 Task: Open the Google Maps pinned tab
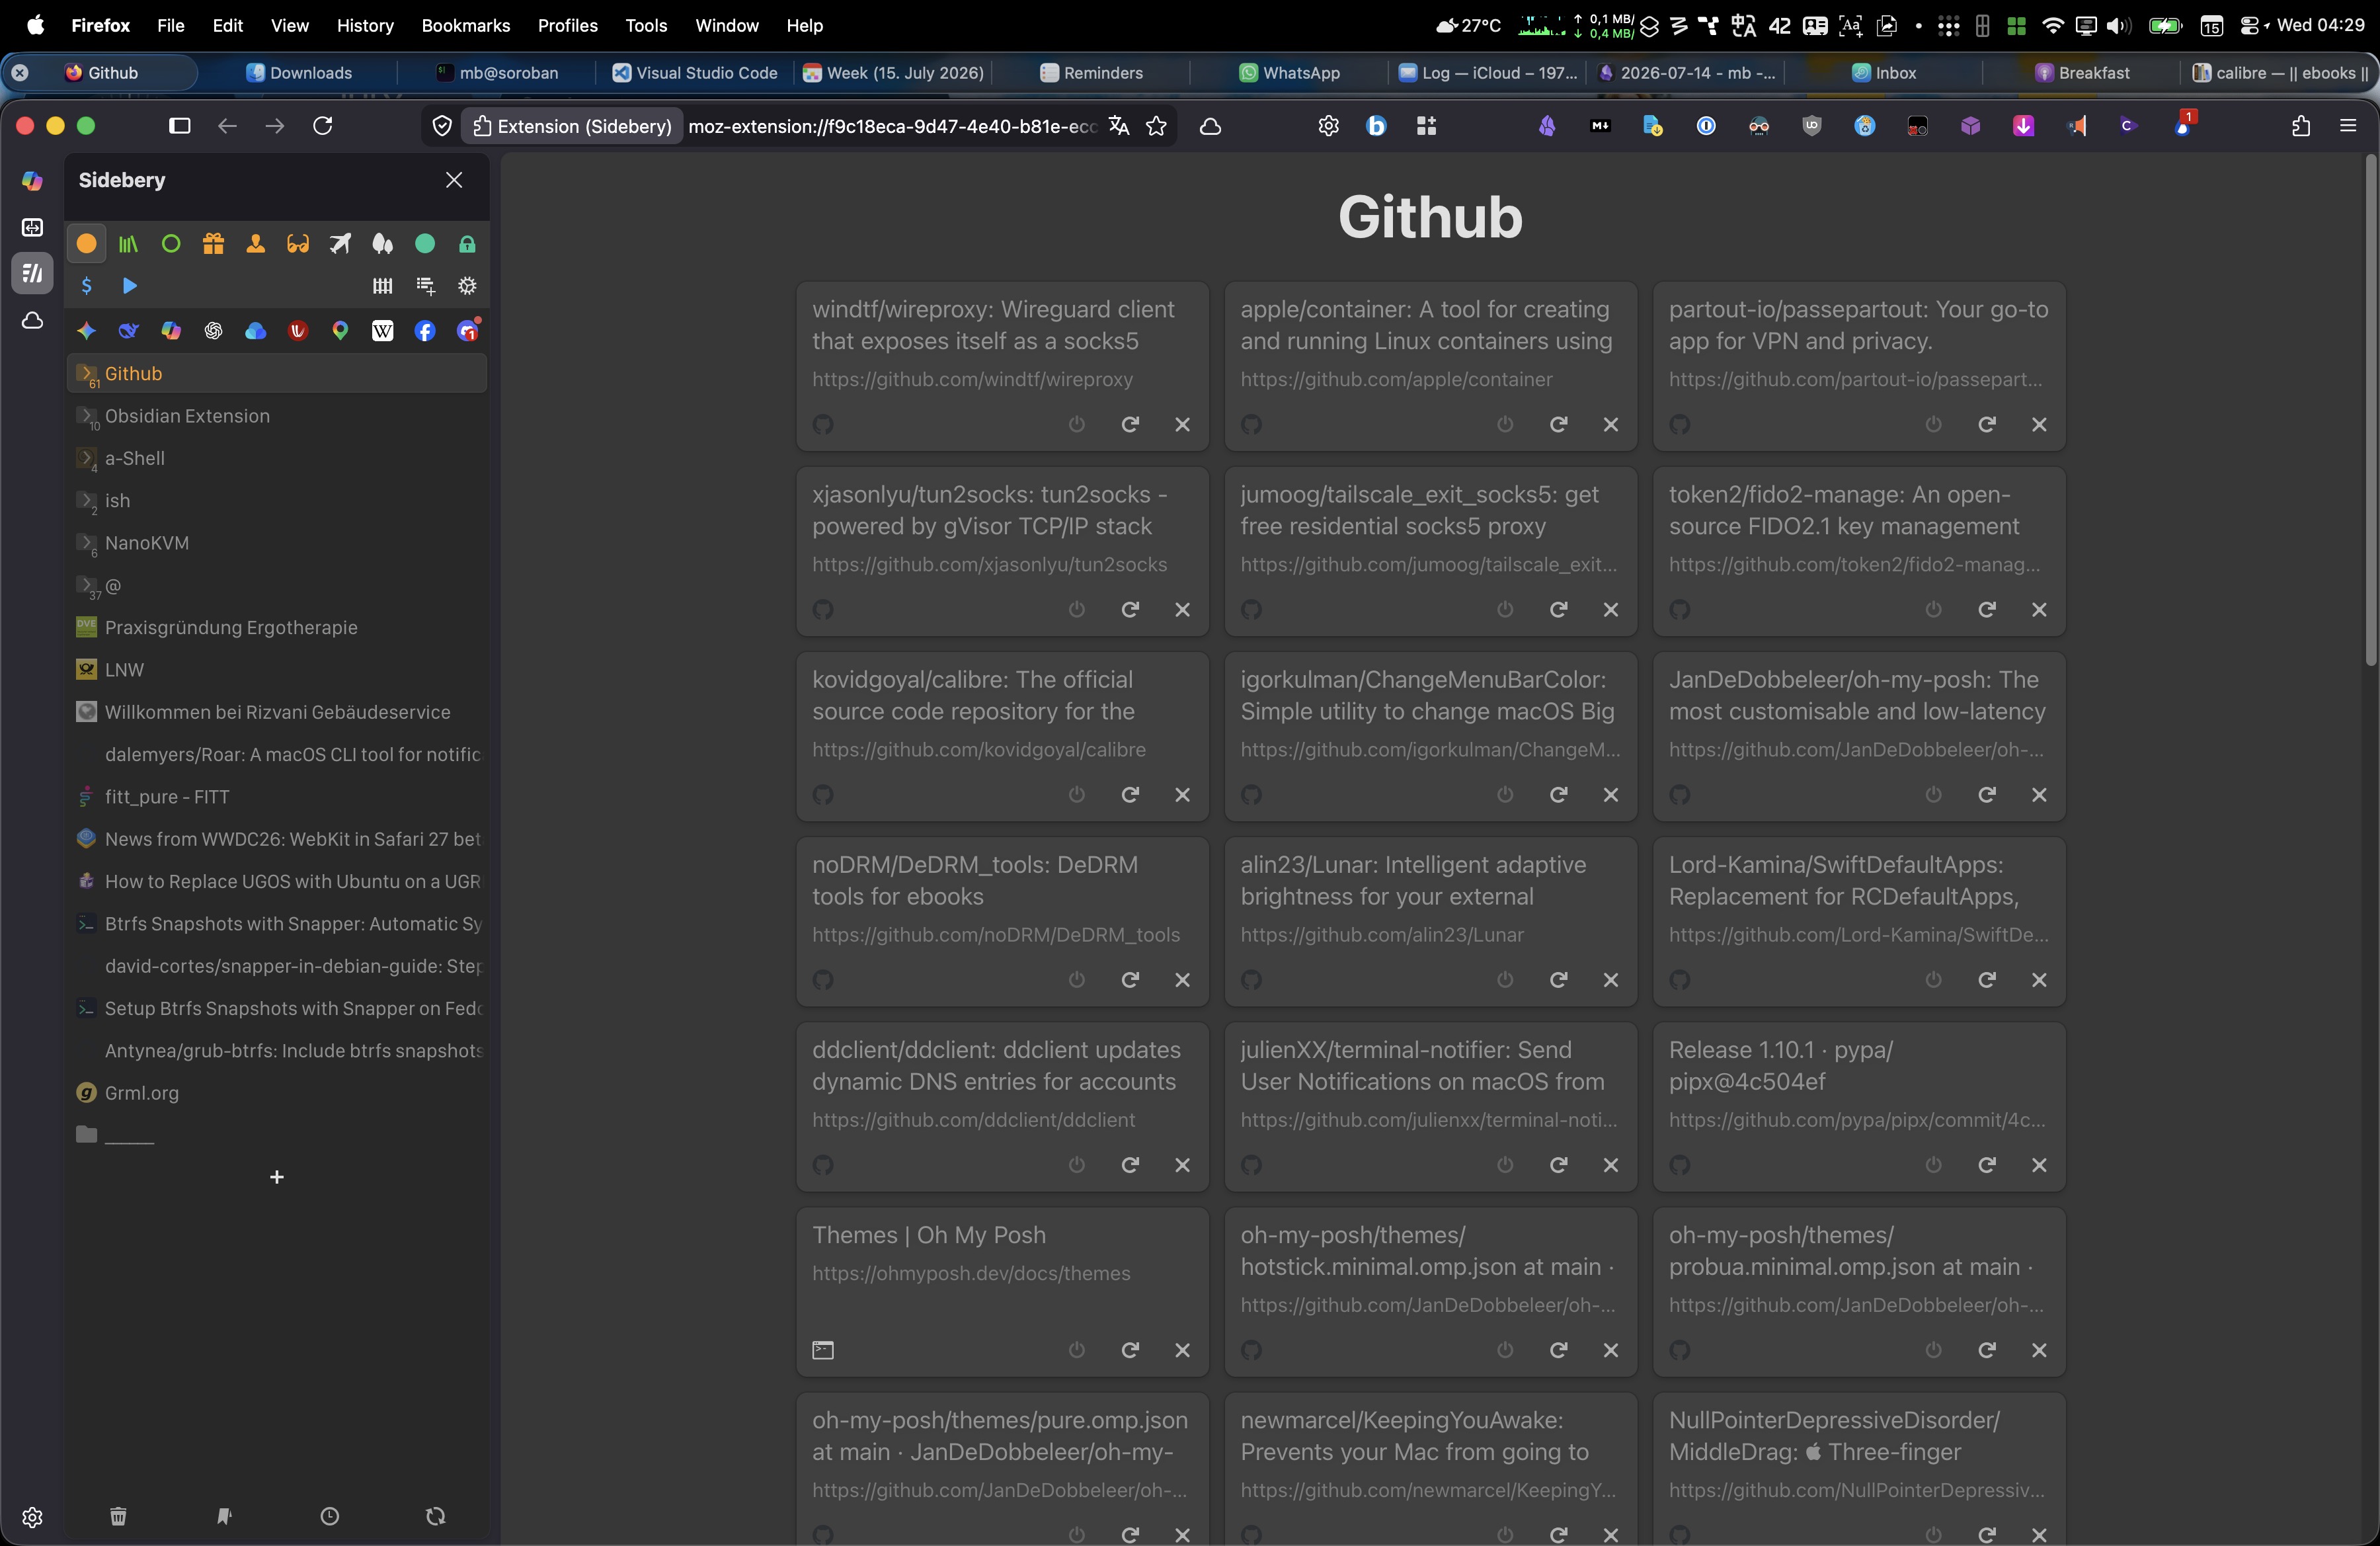pos(340,331)
